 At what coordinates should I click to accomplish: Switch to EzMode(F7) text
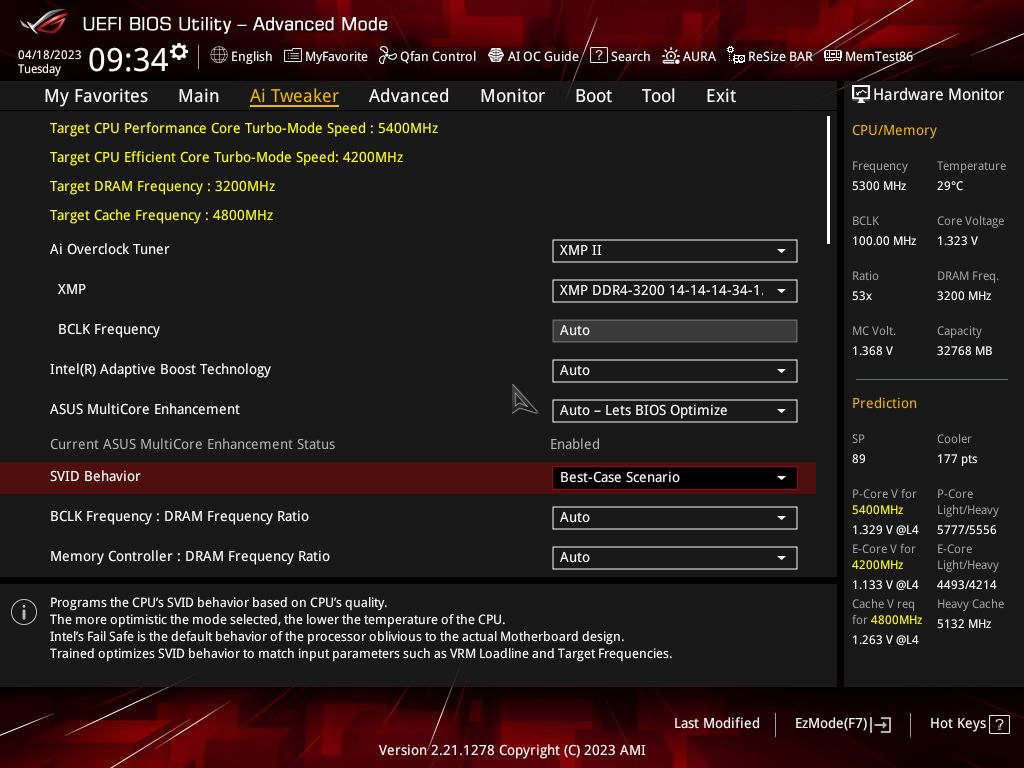coord(831,724)
